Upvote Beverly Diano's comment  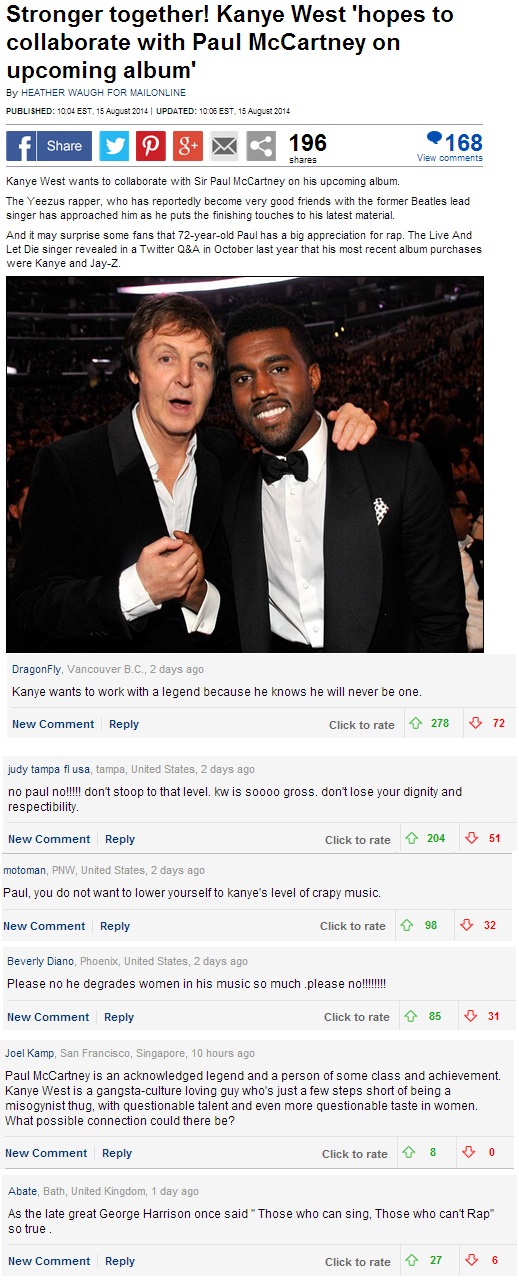pos(410,1016)
